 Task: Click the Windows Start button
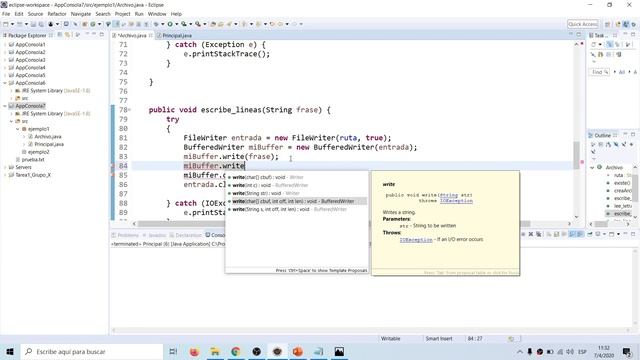[x=10, y=351]
